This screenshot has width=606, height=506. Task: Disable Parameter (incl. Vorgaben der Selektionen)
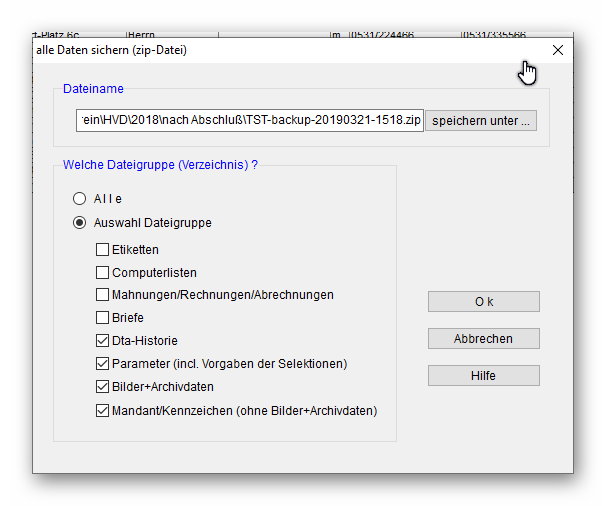(102, 364)
